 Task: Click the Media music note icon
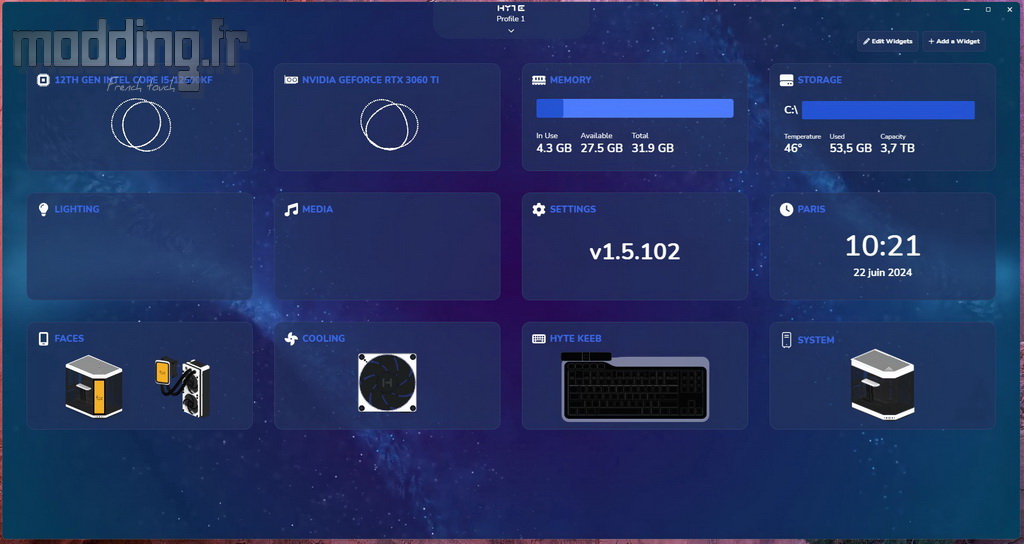(x=291, y=210)
